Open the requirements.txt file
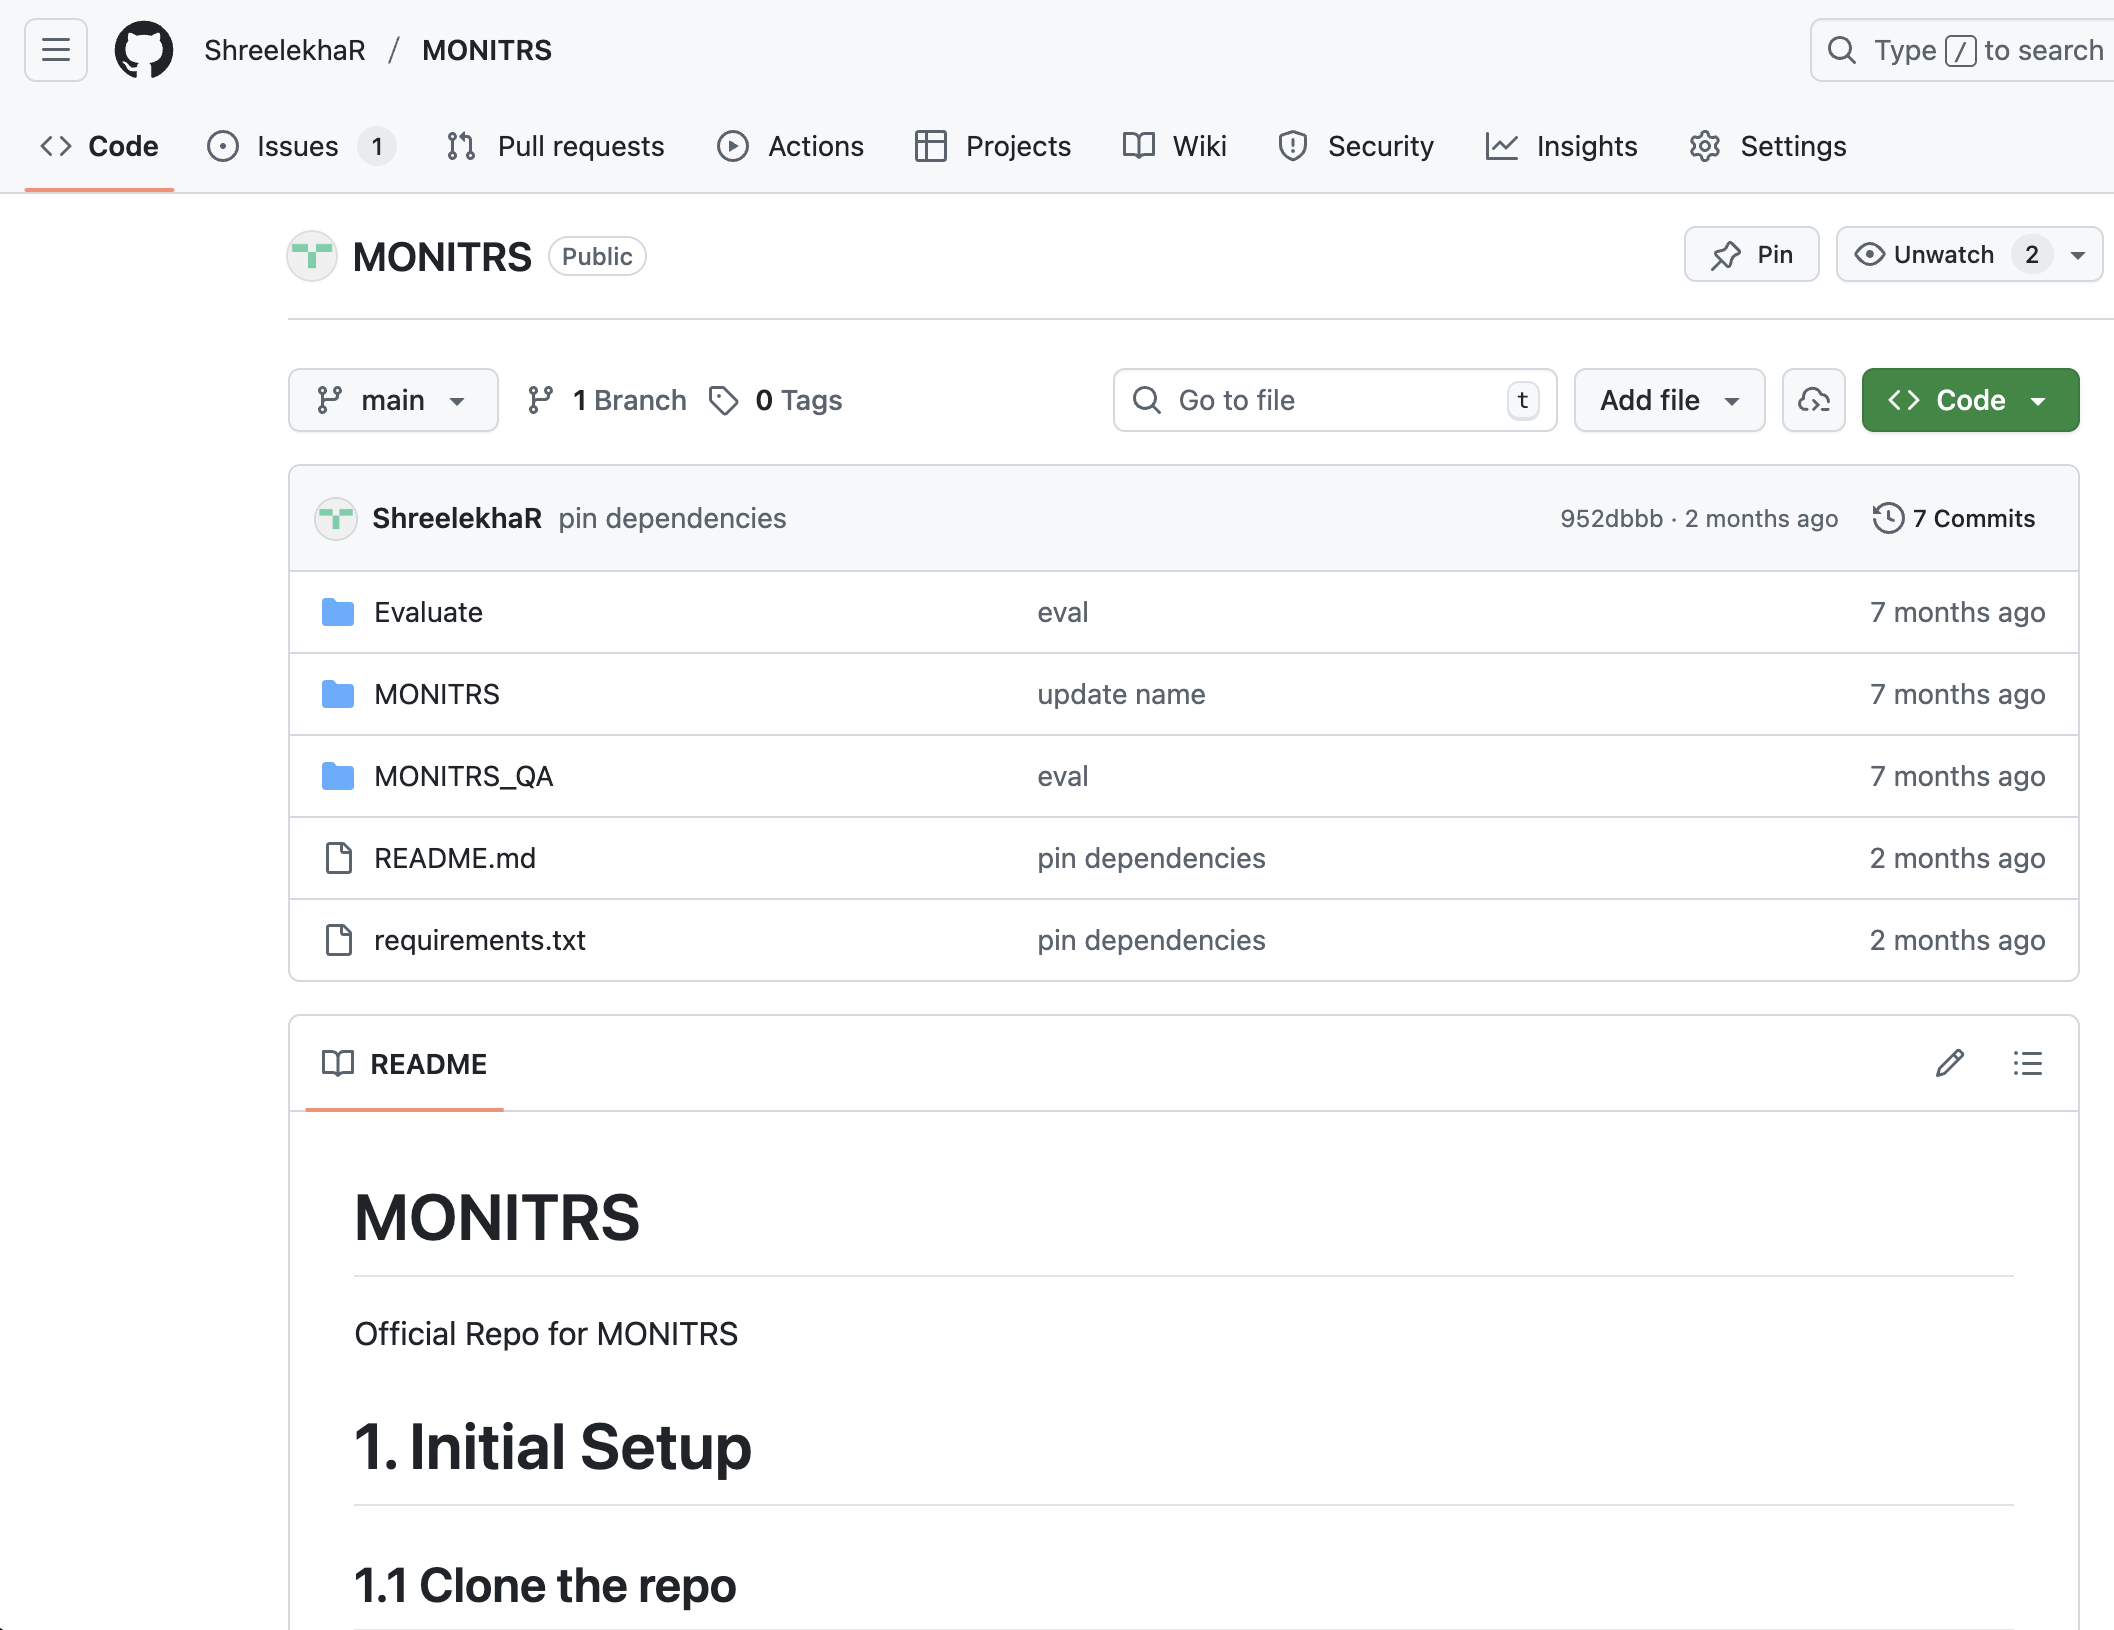2114x1630 pixels. click(480, 940)
